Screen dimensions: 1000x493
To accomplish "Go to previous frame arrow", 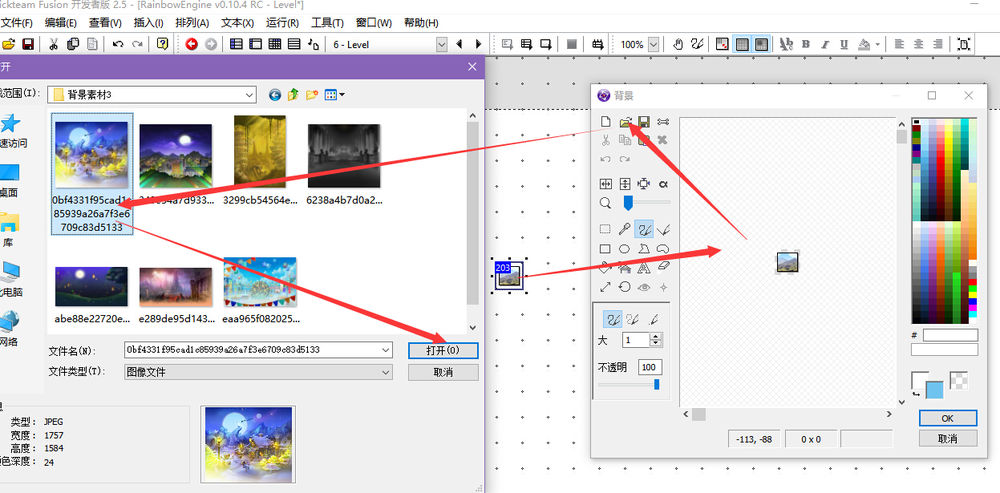I will pos(459,44).
